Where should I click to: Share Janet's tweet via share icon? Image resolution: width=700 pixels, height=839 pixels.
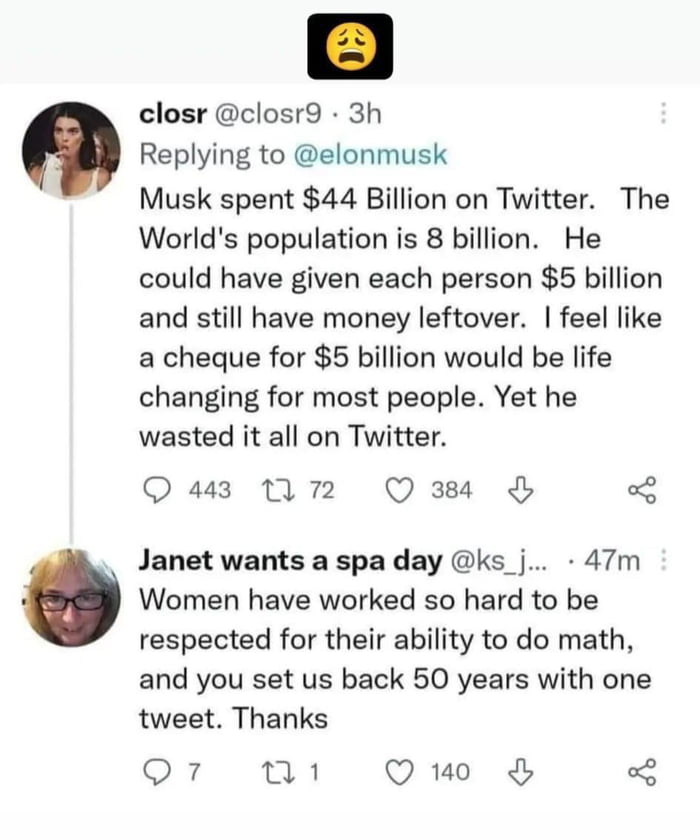tap(640, 772)
